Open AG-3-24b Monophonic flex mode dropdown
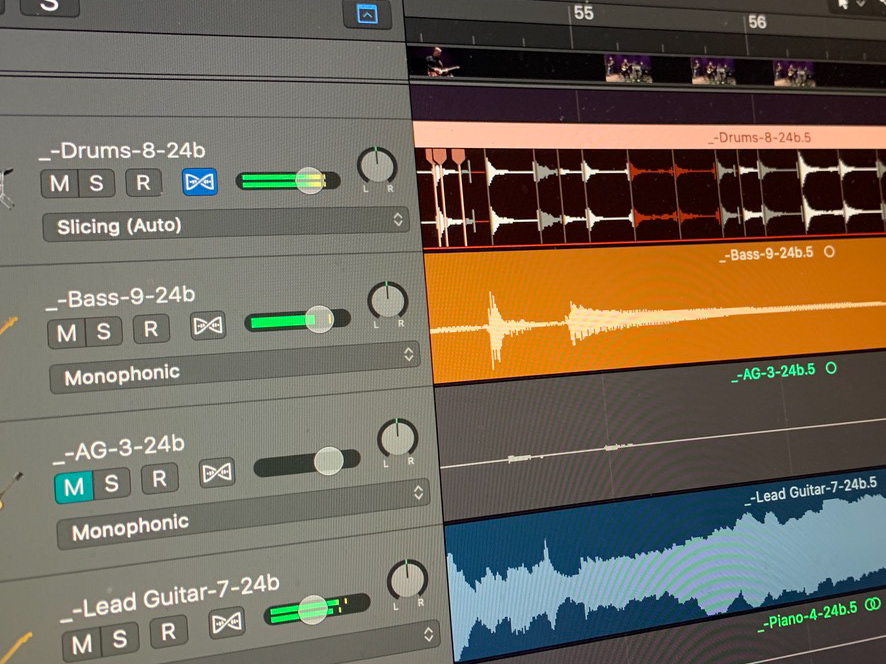 (x=243, y=515)
